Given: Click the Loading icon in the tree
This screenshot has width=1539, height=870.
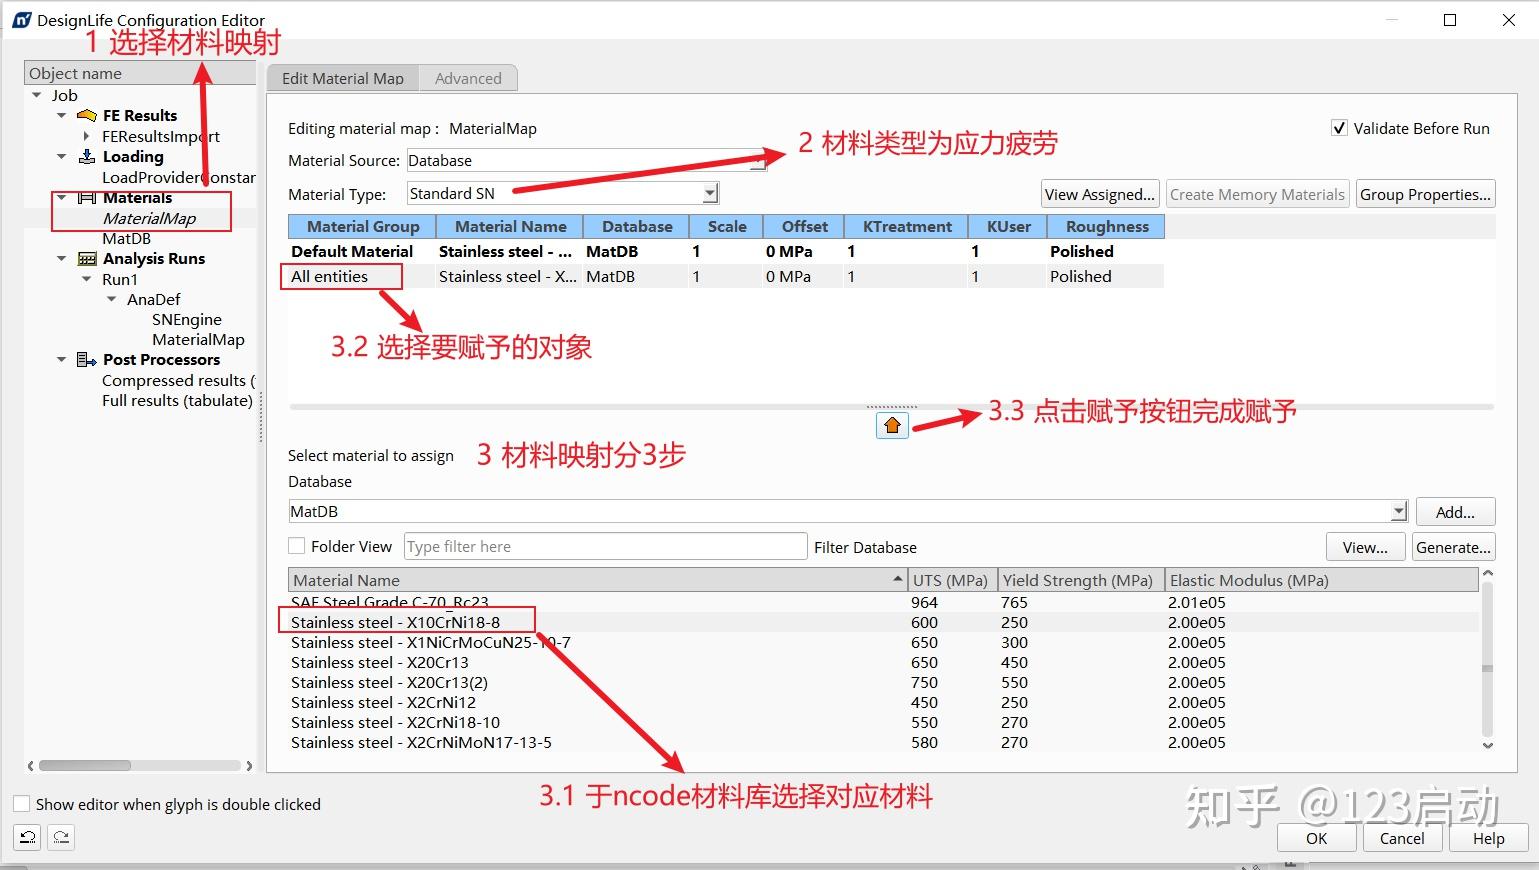Looking at the screenshot, I should click(x=86, y=156).
